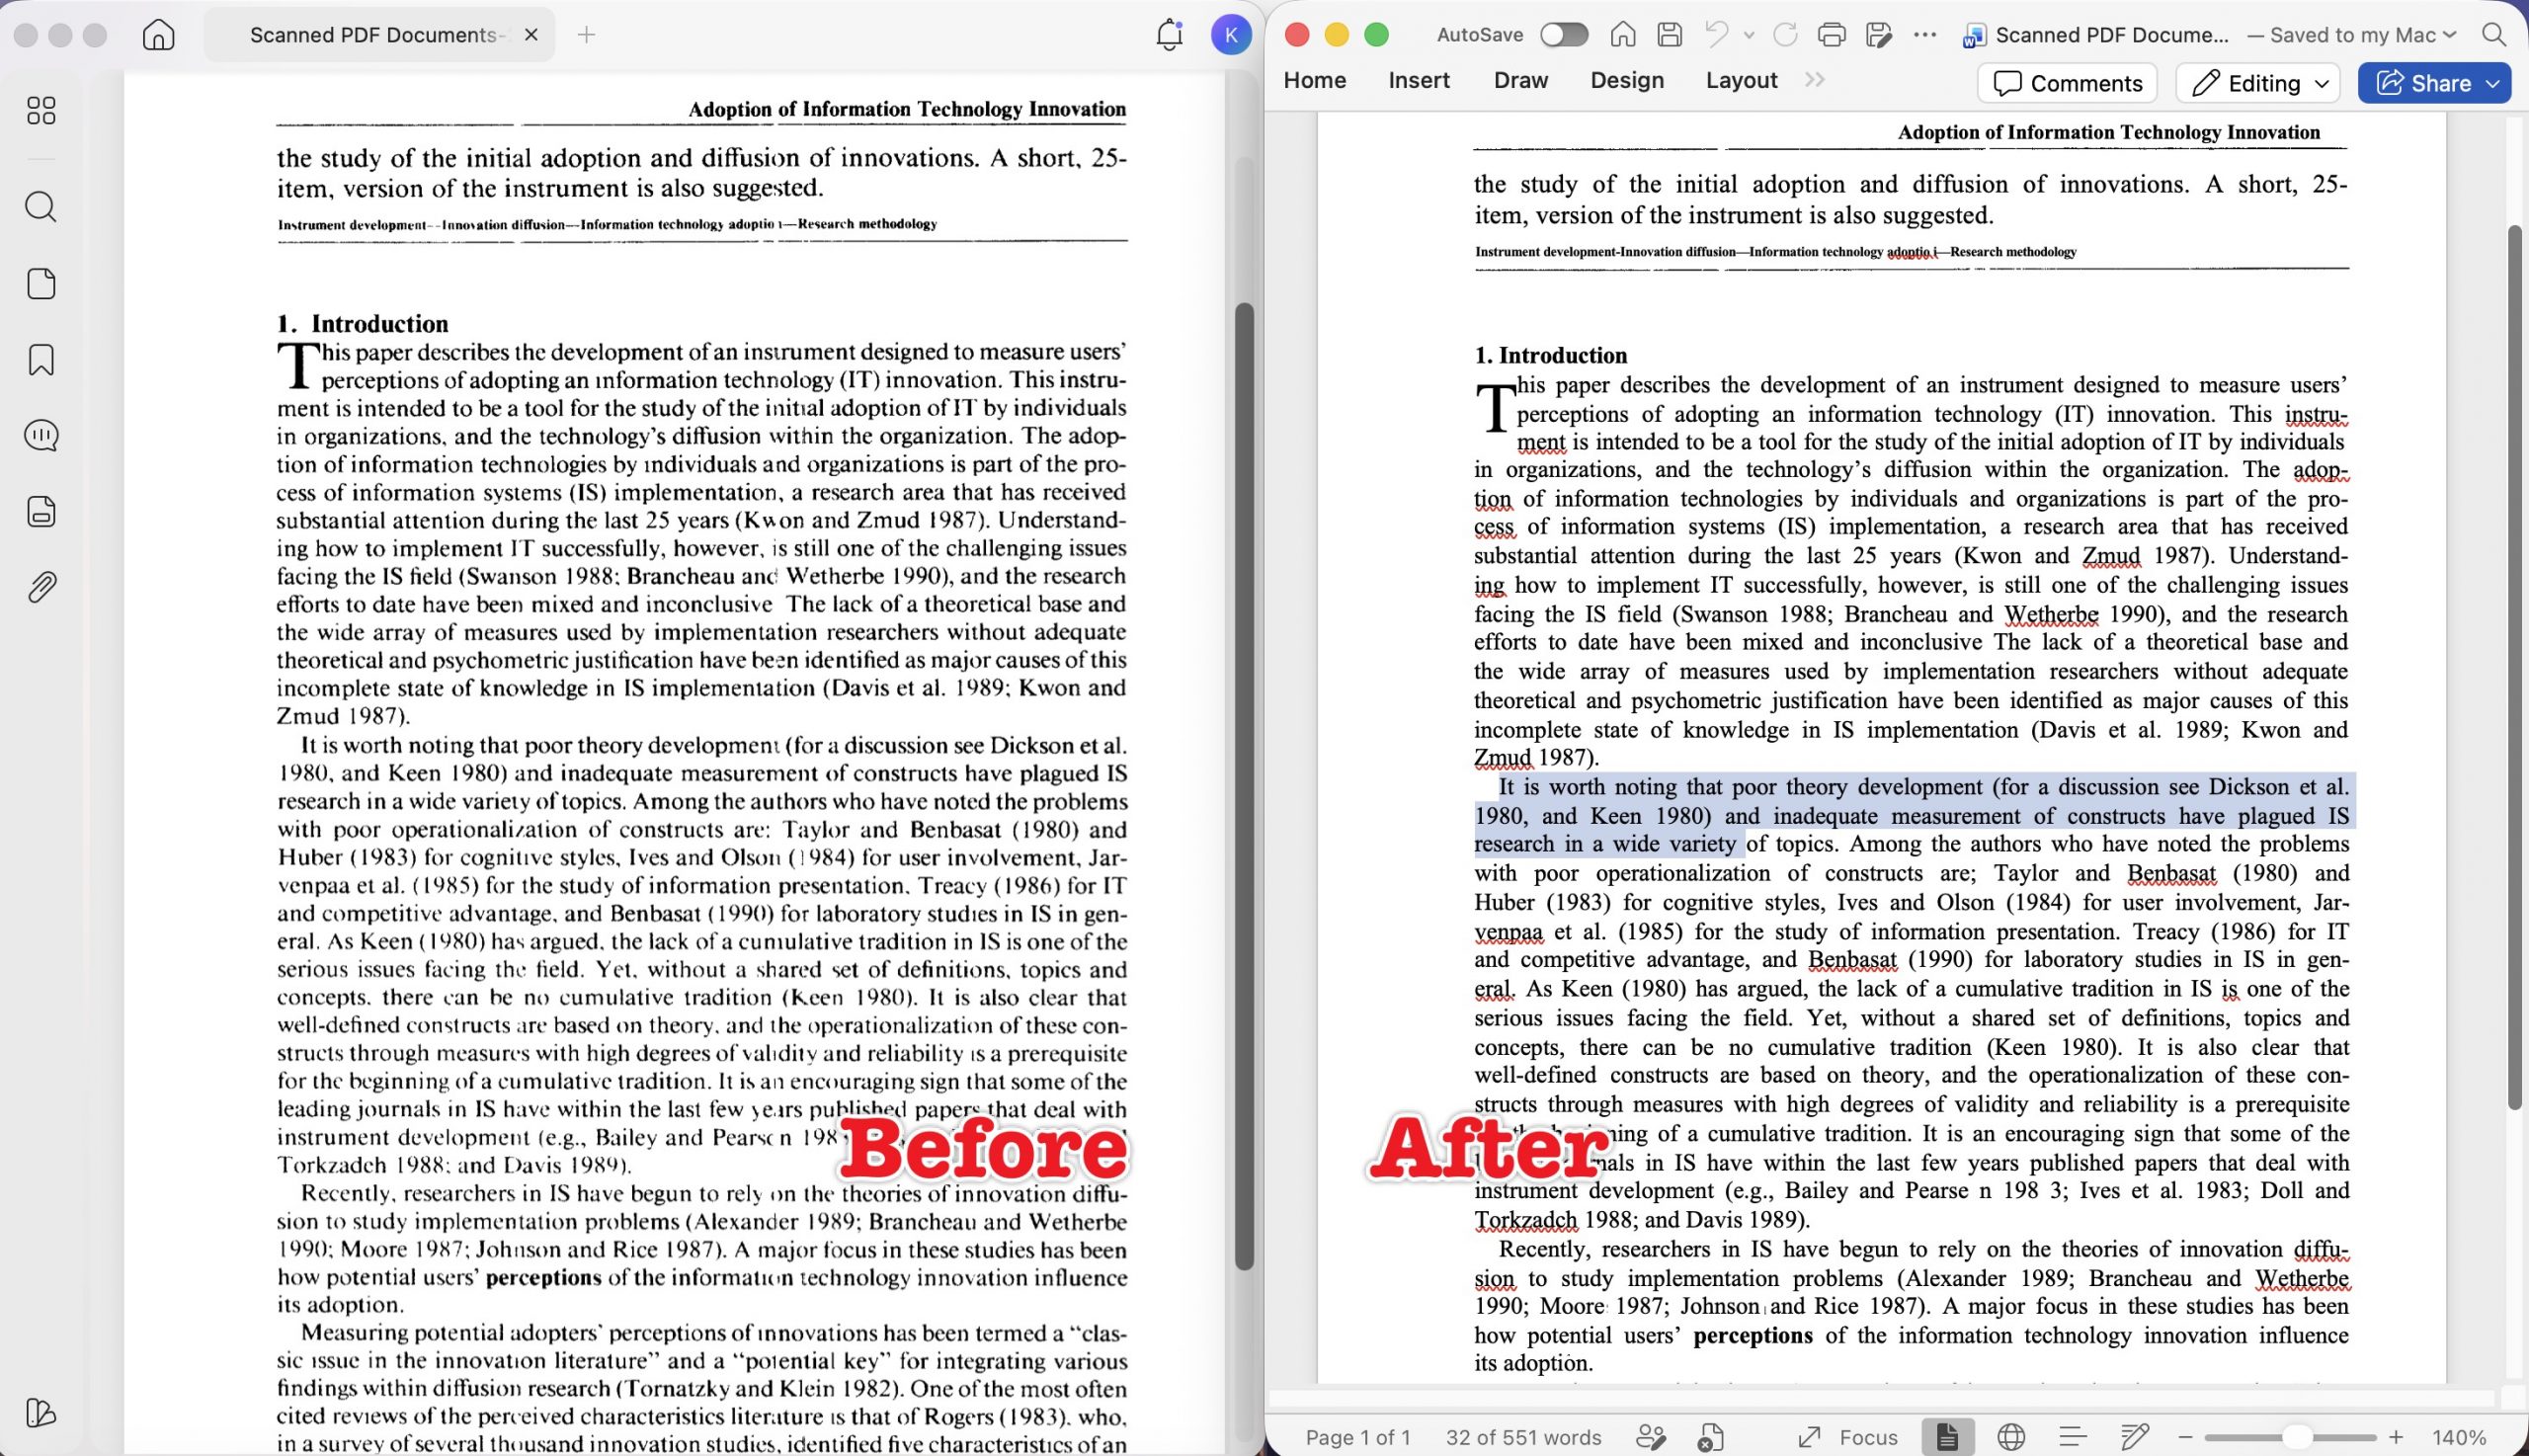Expand the undo history dropdown arrow

click(1749, 35)
